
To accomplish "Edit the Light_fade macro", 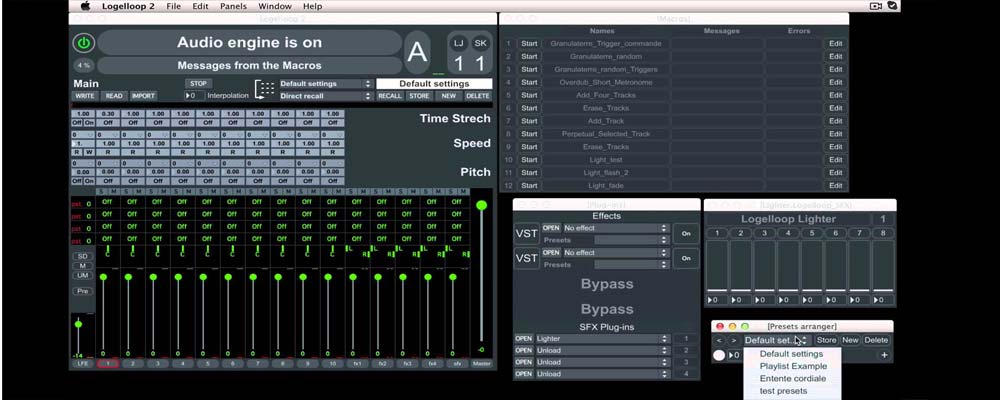I will point(835,186).
